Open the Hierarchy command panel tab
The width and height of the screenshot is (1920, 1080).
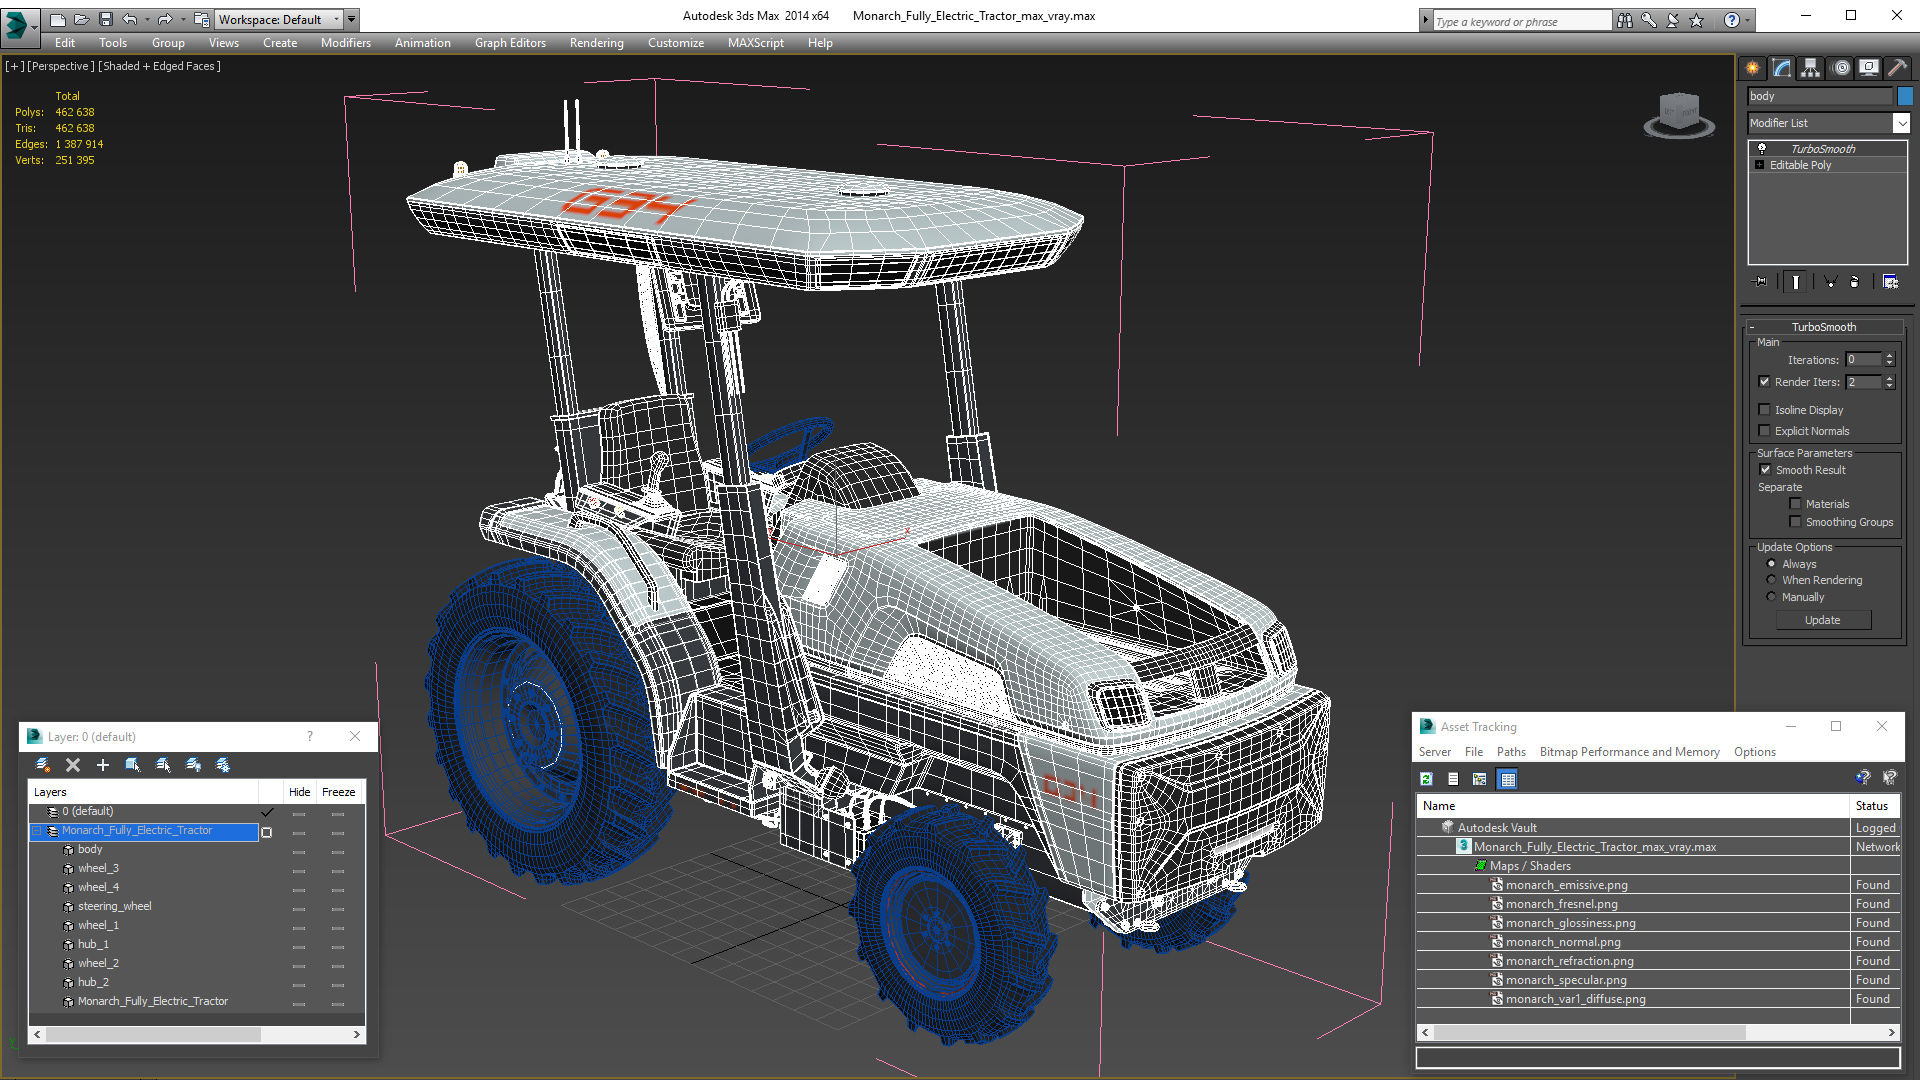coord(1811,68)
